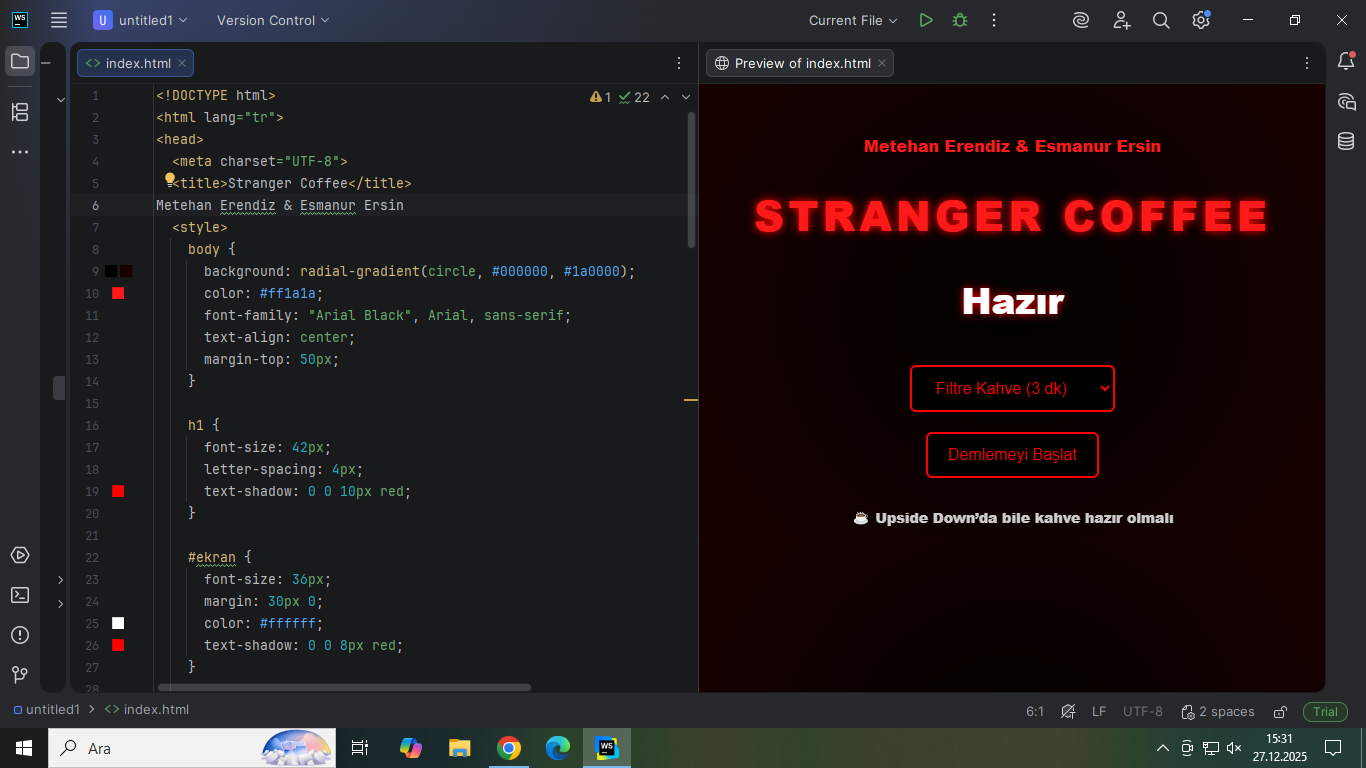Open Version Control dropdown
The height and width of the screenshot is (768, 1366).
[273, 20]
